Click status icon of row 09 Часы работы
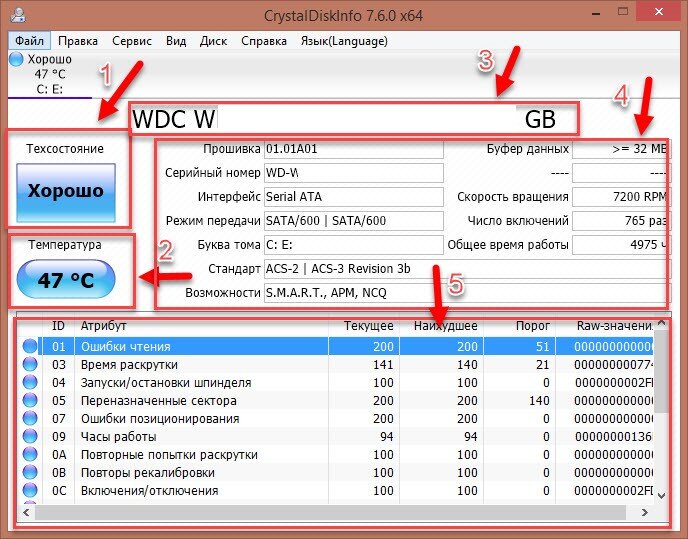Image resolution: width=688 pixels, height=539 pixels. click(30, 436)
